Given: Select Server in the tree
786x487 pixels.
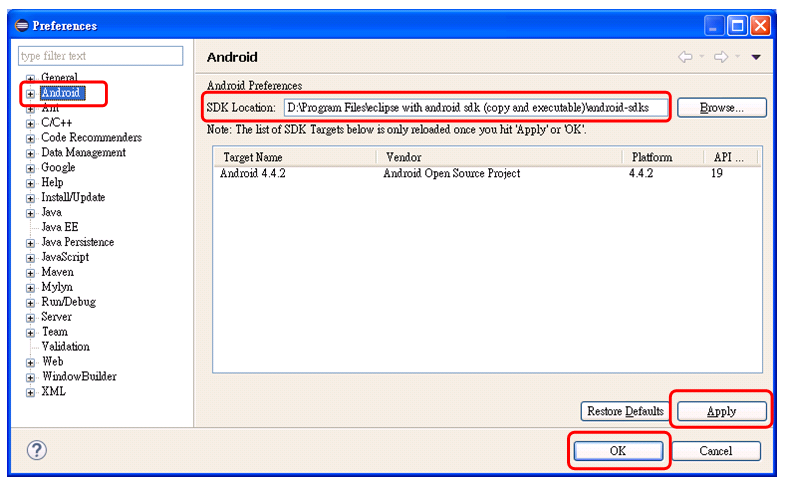Looking at the screenshot, I should (57, 317).
